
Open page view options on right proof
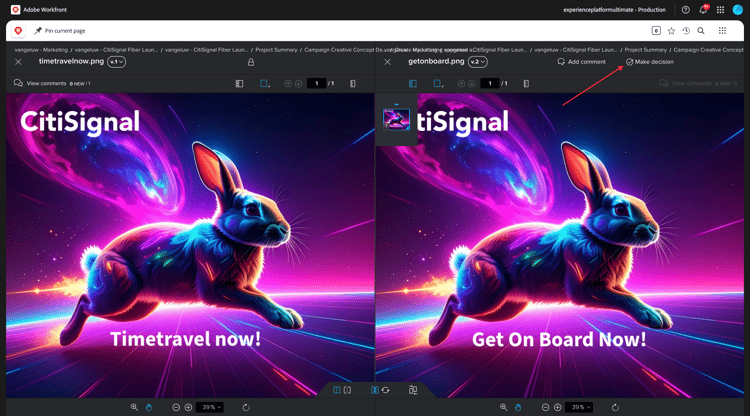(438, 84)
